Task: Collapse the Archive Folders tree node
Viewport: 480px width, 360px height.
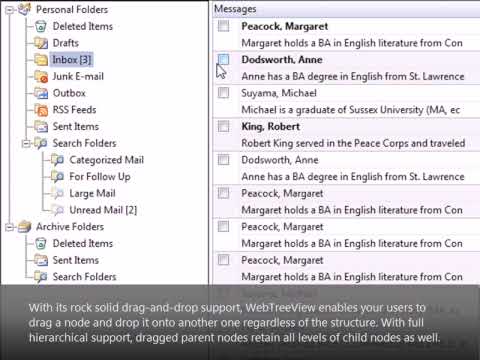Action: (x=9, y=227)
